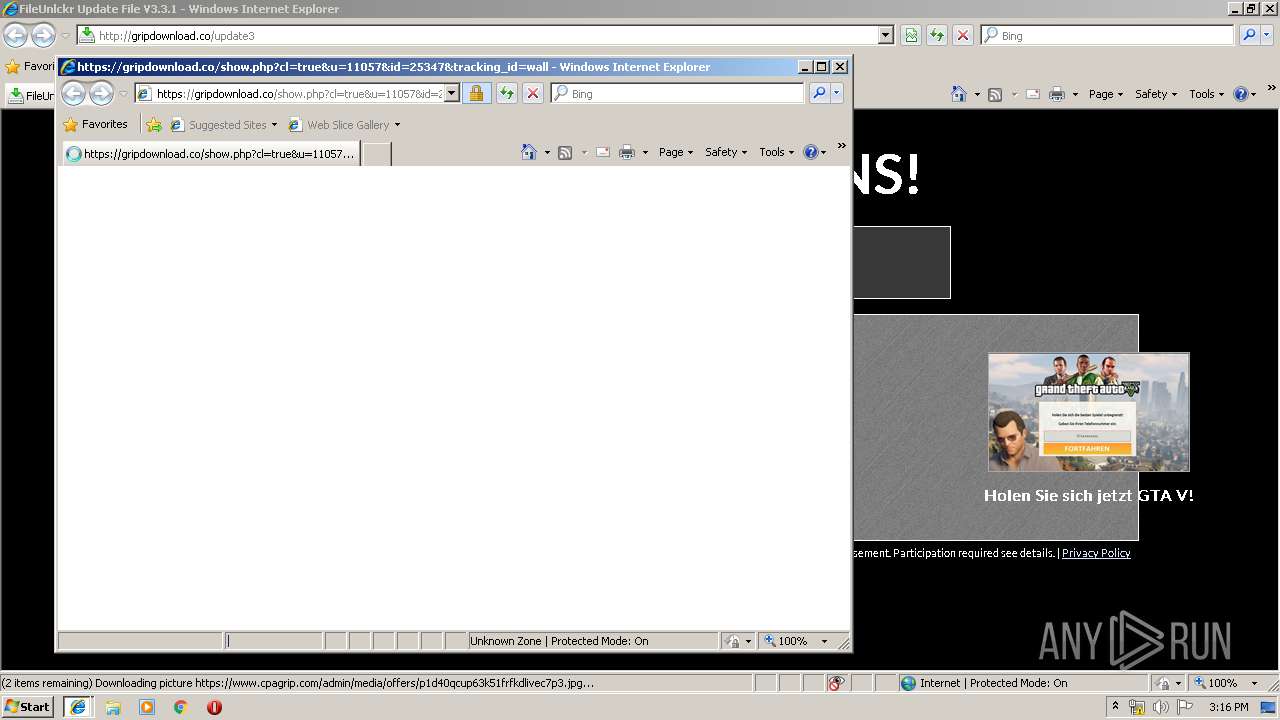Click Home icon in main window command bar
Viewport: 1280px width, 720px height.
tap(959, 94)
